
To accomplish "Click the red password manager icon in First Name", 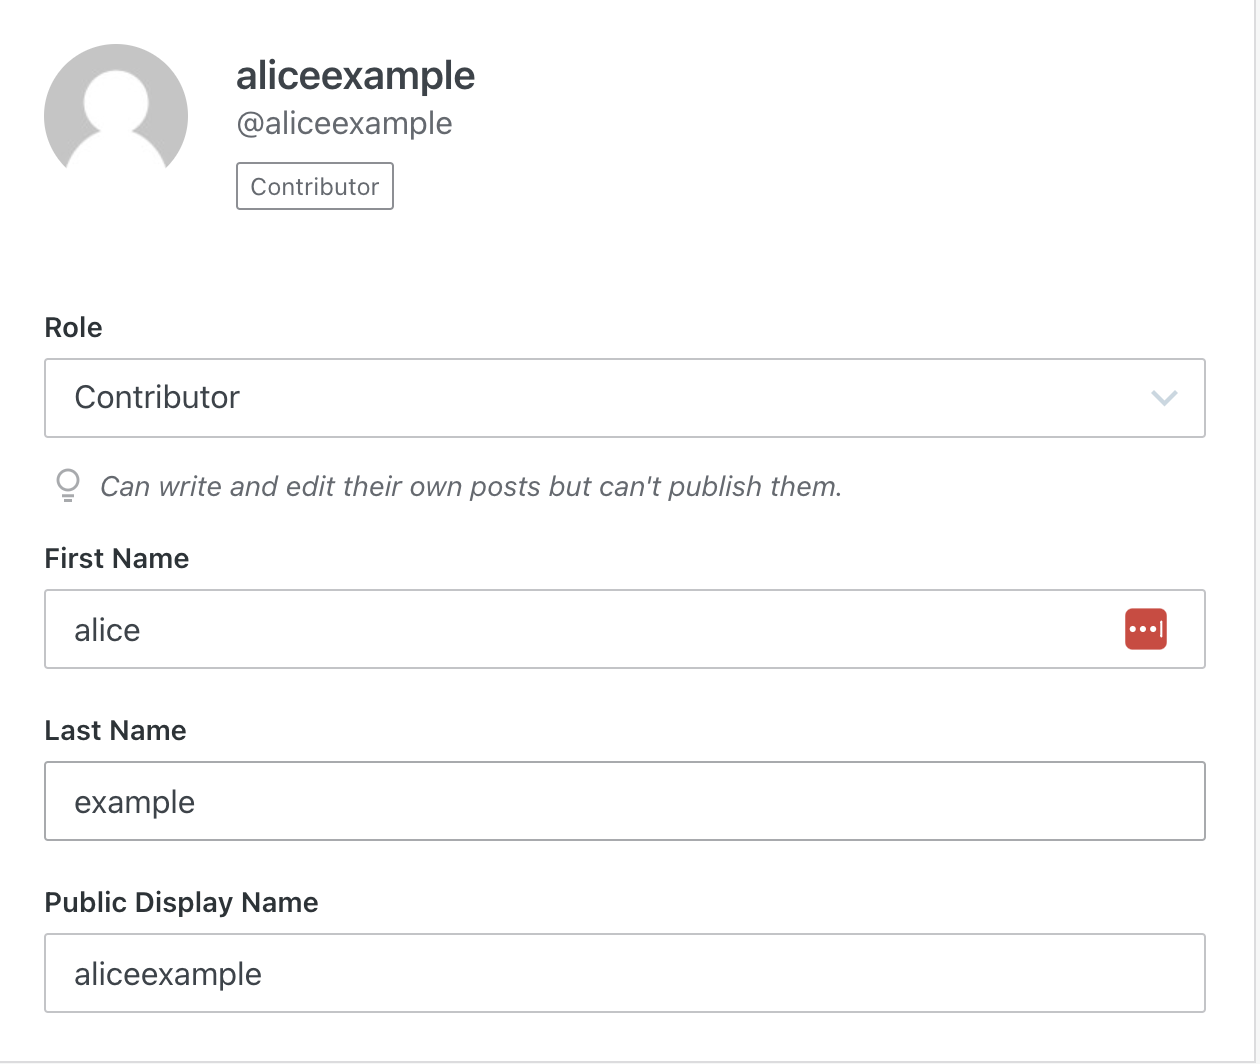I will (1146, 629).
